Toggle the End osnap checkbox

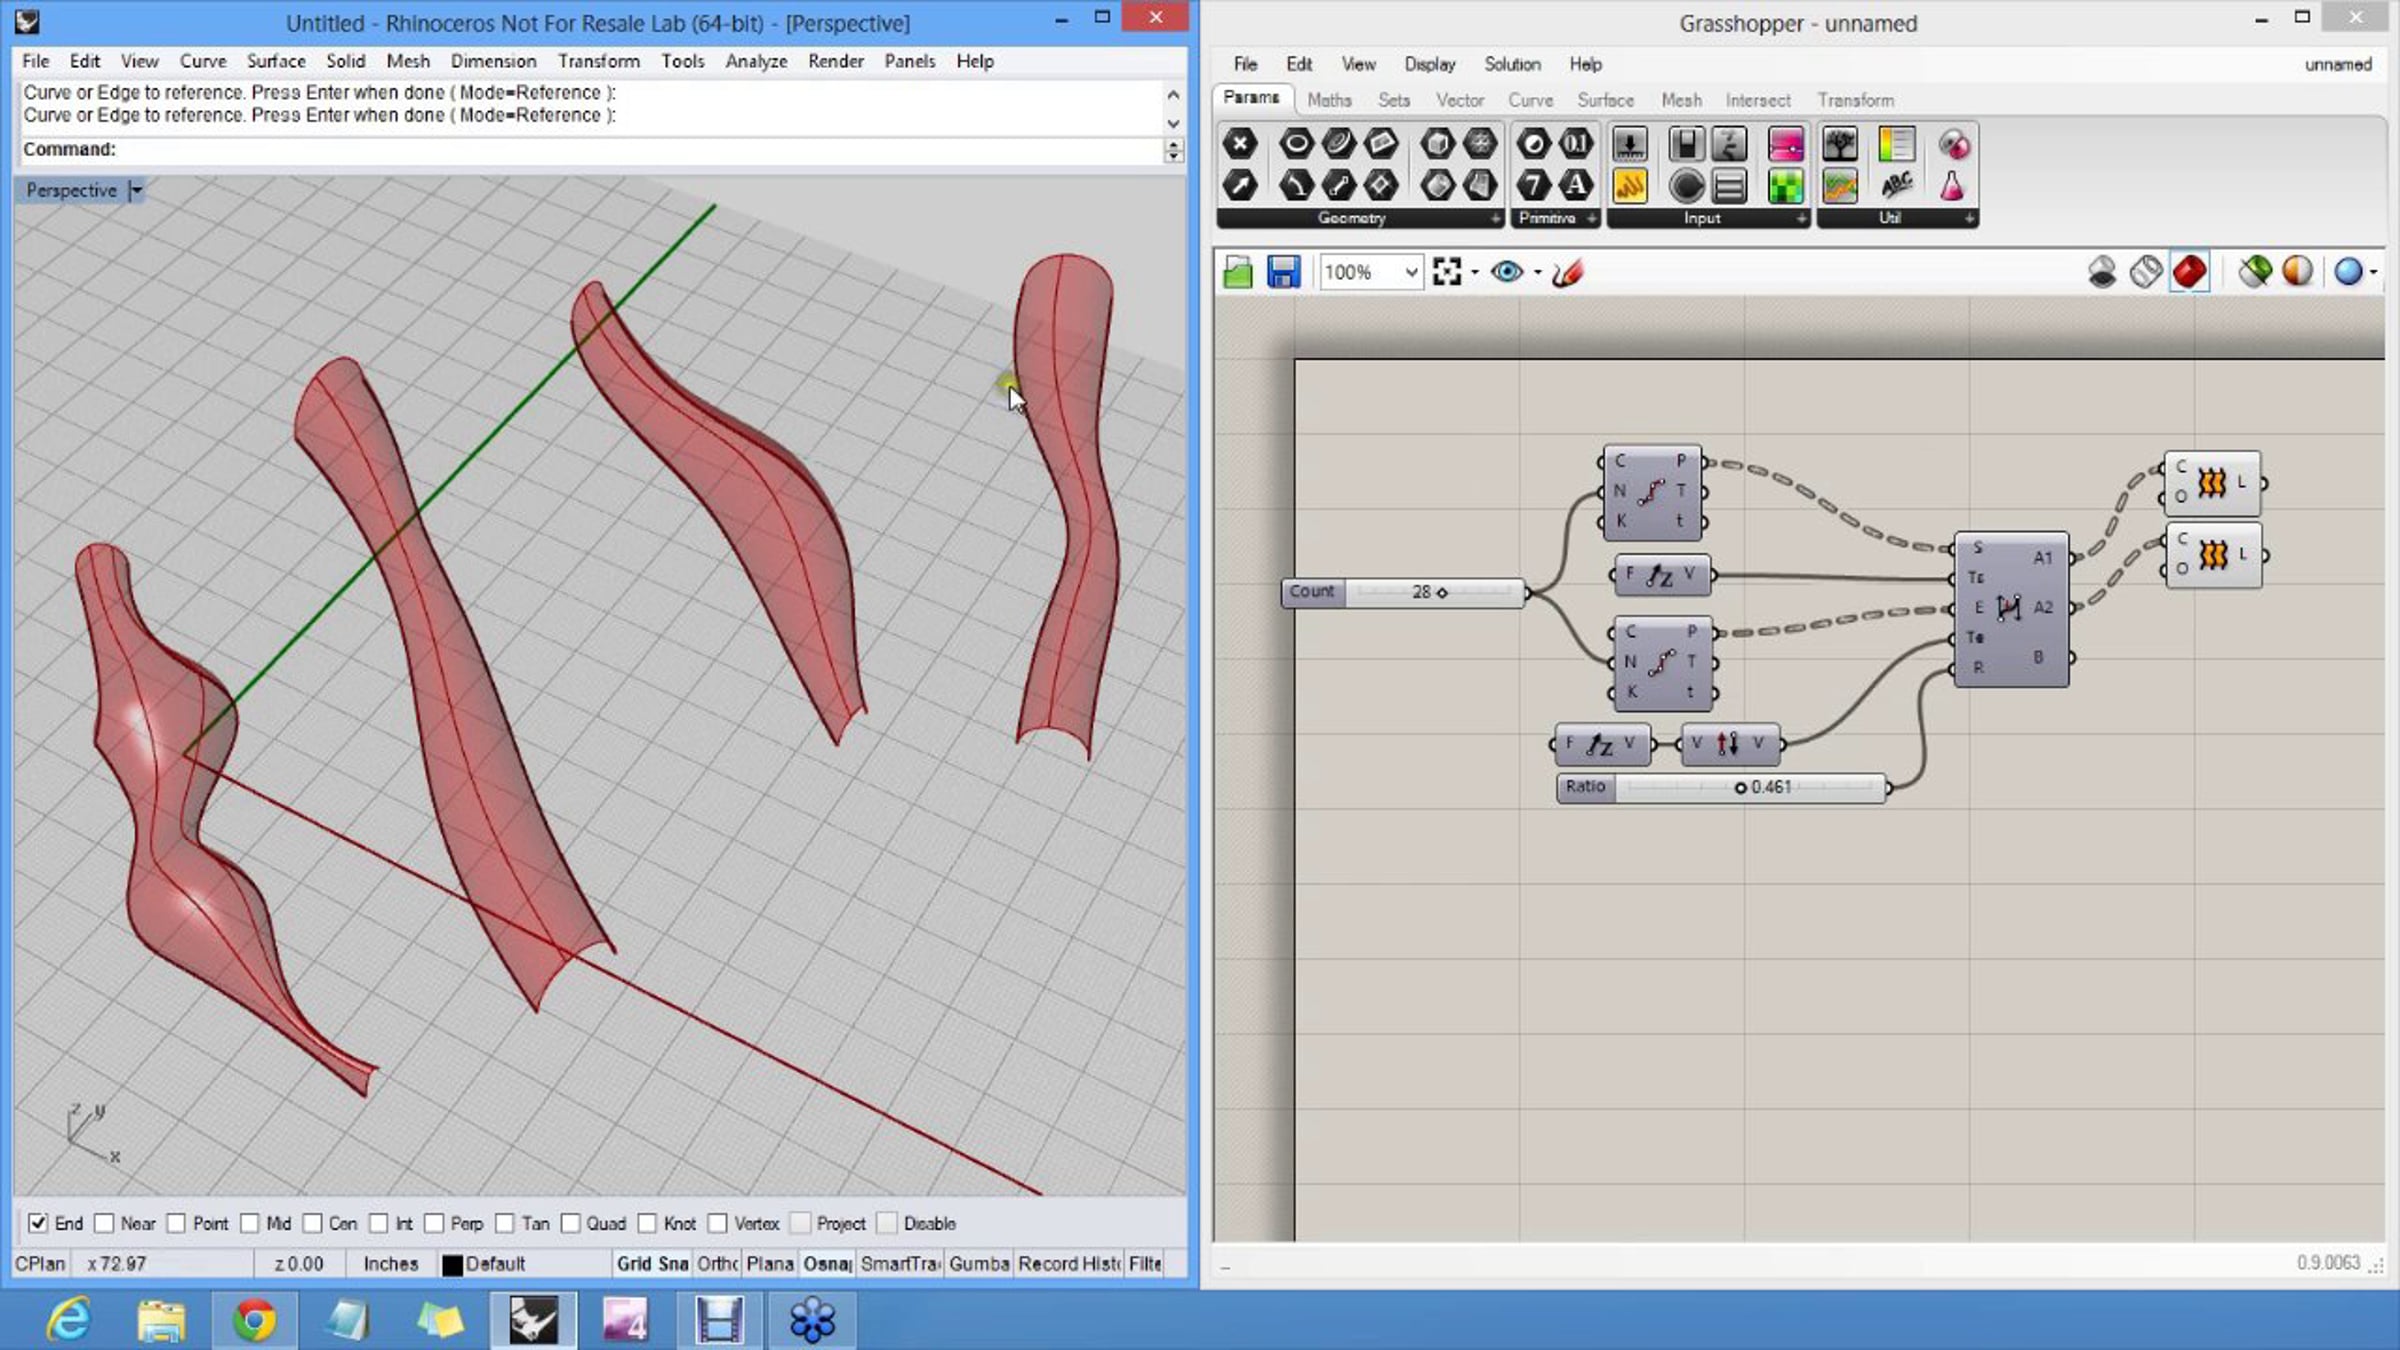pyautogui.click(x=38, y=1223)
